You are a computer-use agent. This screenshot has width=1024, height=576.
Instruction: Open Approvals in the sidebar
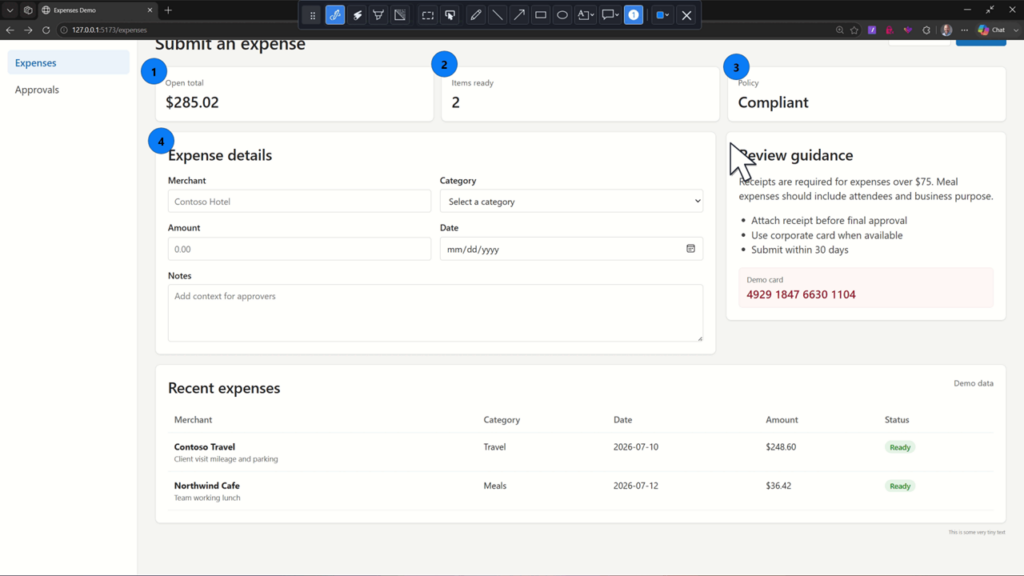pyautogui.click(x=69, y=89)
